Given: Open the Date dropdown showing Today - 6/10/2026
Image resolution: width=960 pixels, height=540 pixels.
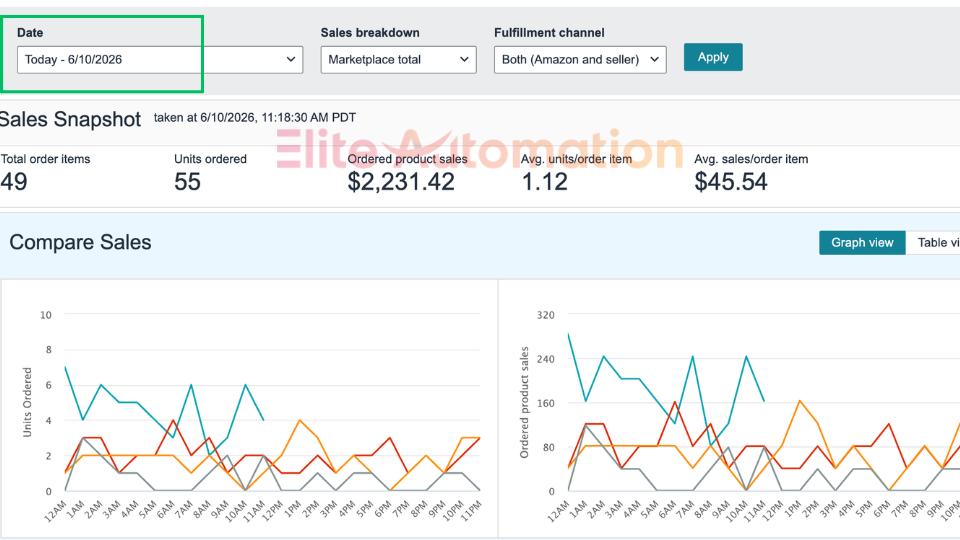Looking at the screenshot, I should point(160,60).
